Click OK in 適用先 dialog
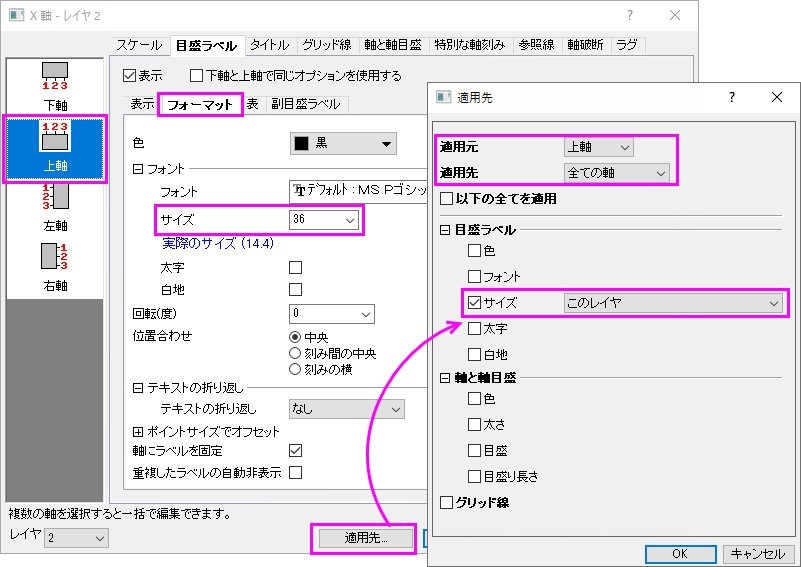The width and height of the screenshot is (801, 567). (x=680, y=554)
